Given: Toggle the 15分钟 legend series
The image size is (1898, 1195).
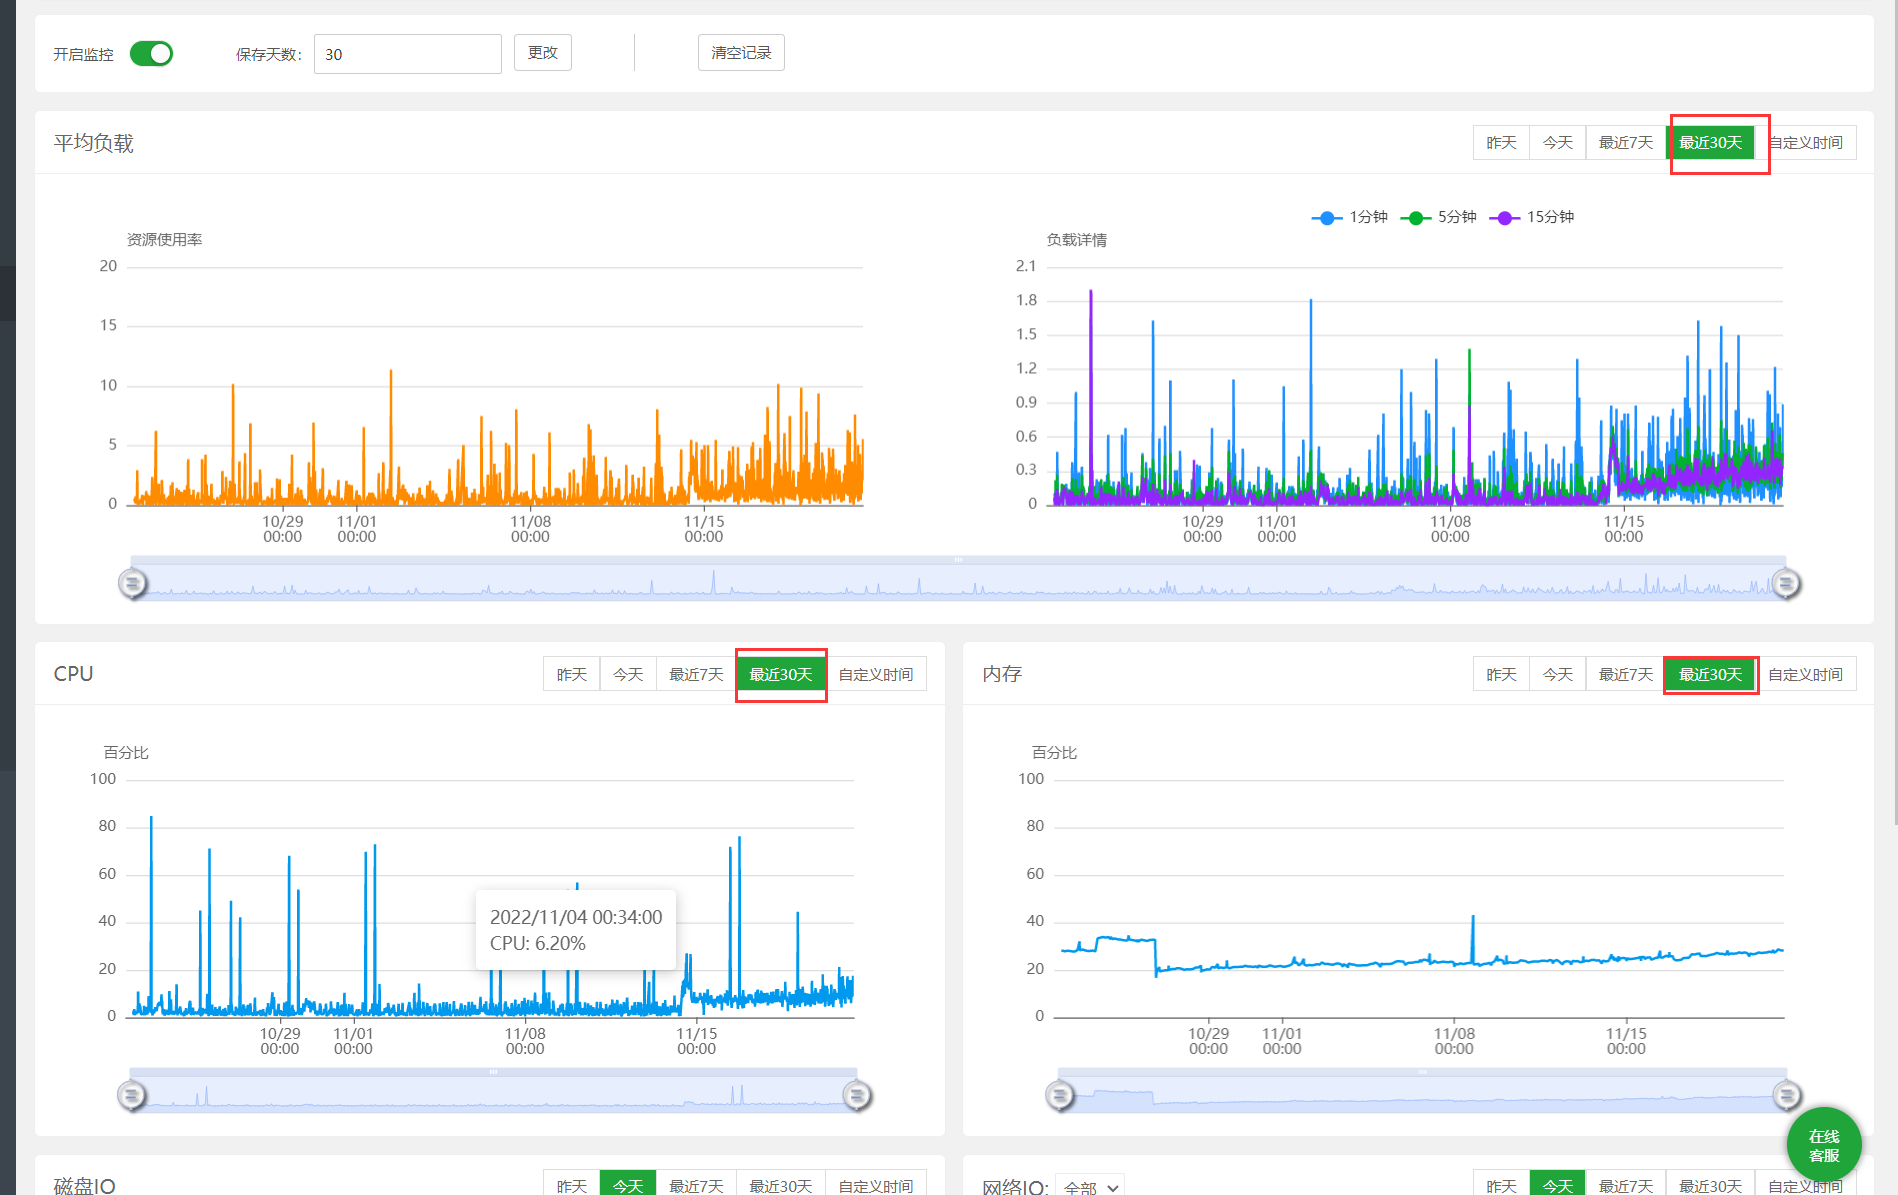Looking at the screenshot, I should click(1532, 217).
